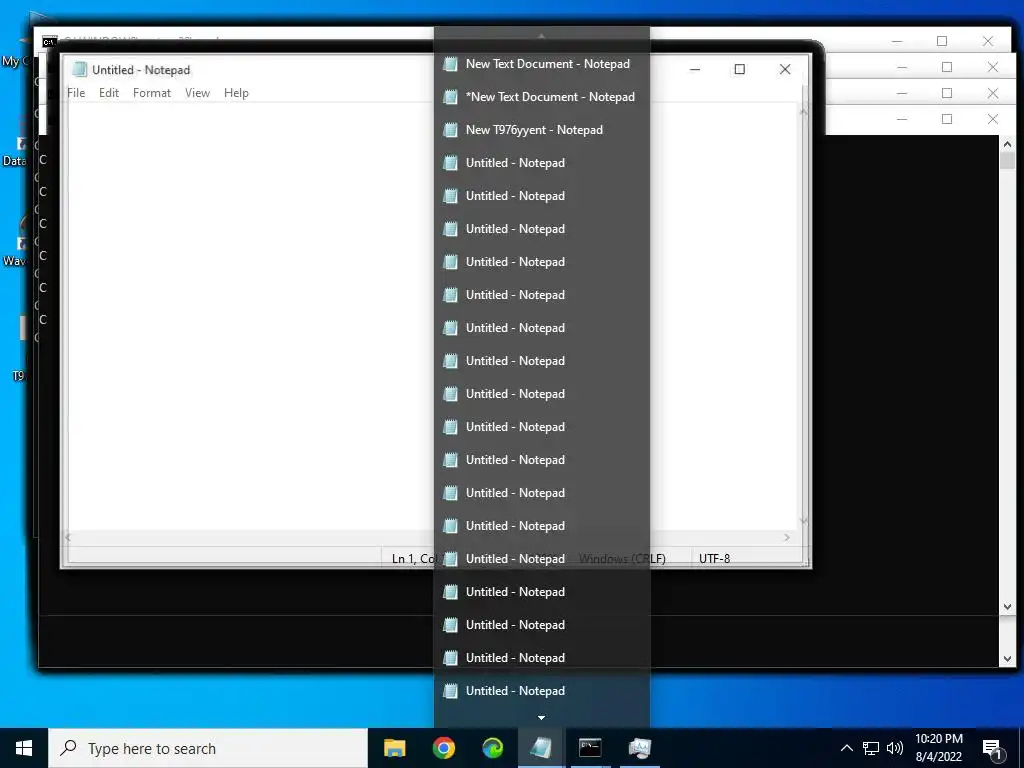Launch Microsoft Edge from the taskbar
The width and height of the screenshot is (1024, 768).
click(x=492, y=748)
